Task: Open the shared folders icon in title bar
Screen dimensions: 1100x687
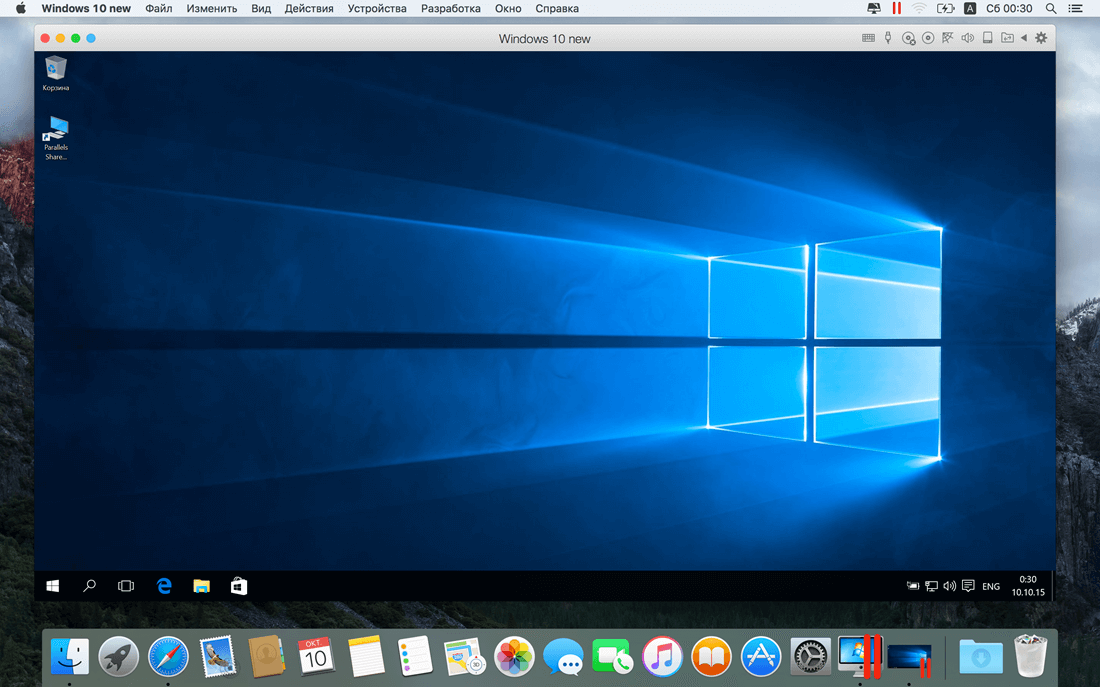Action: (1007, 38)
